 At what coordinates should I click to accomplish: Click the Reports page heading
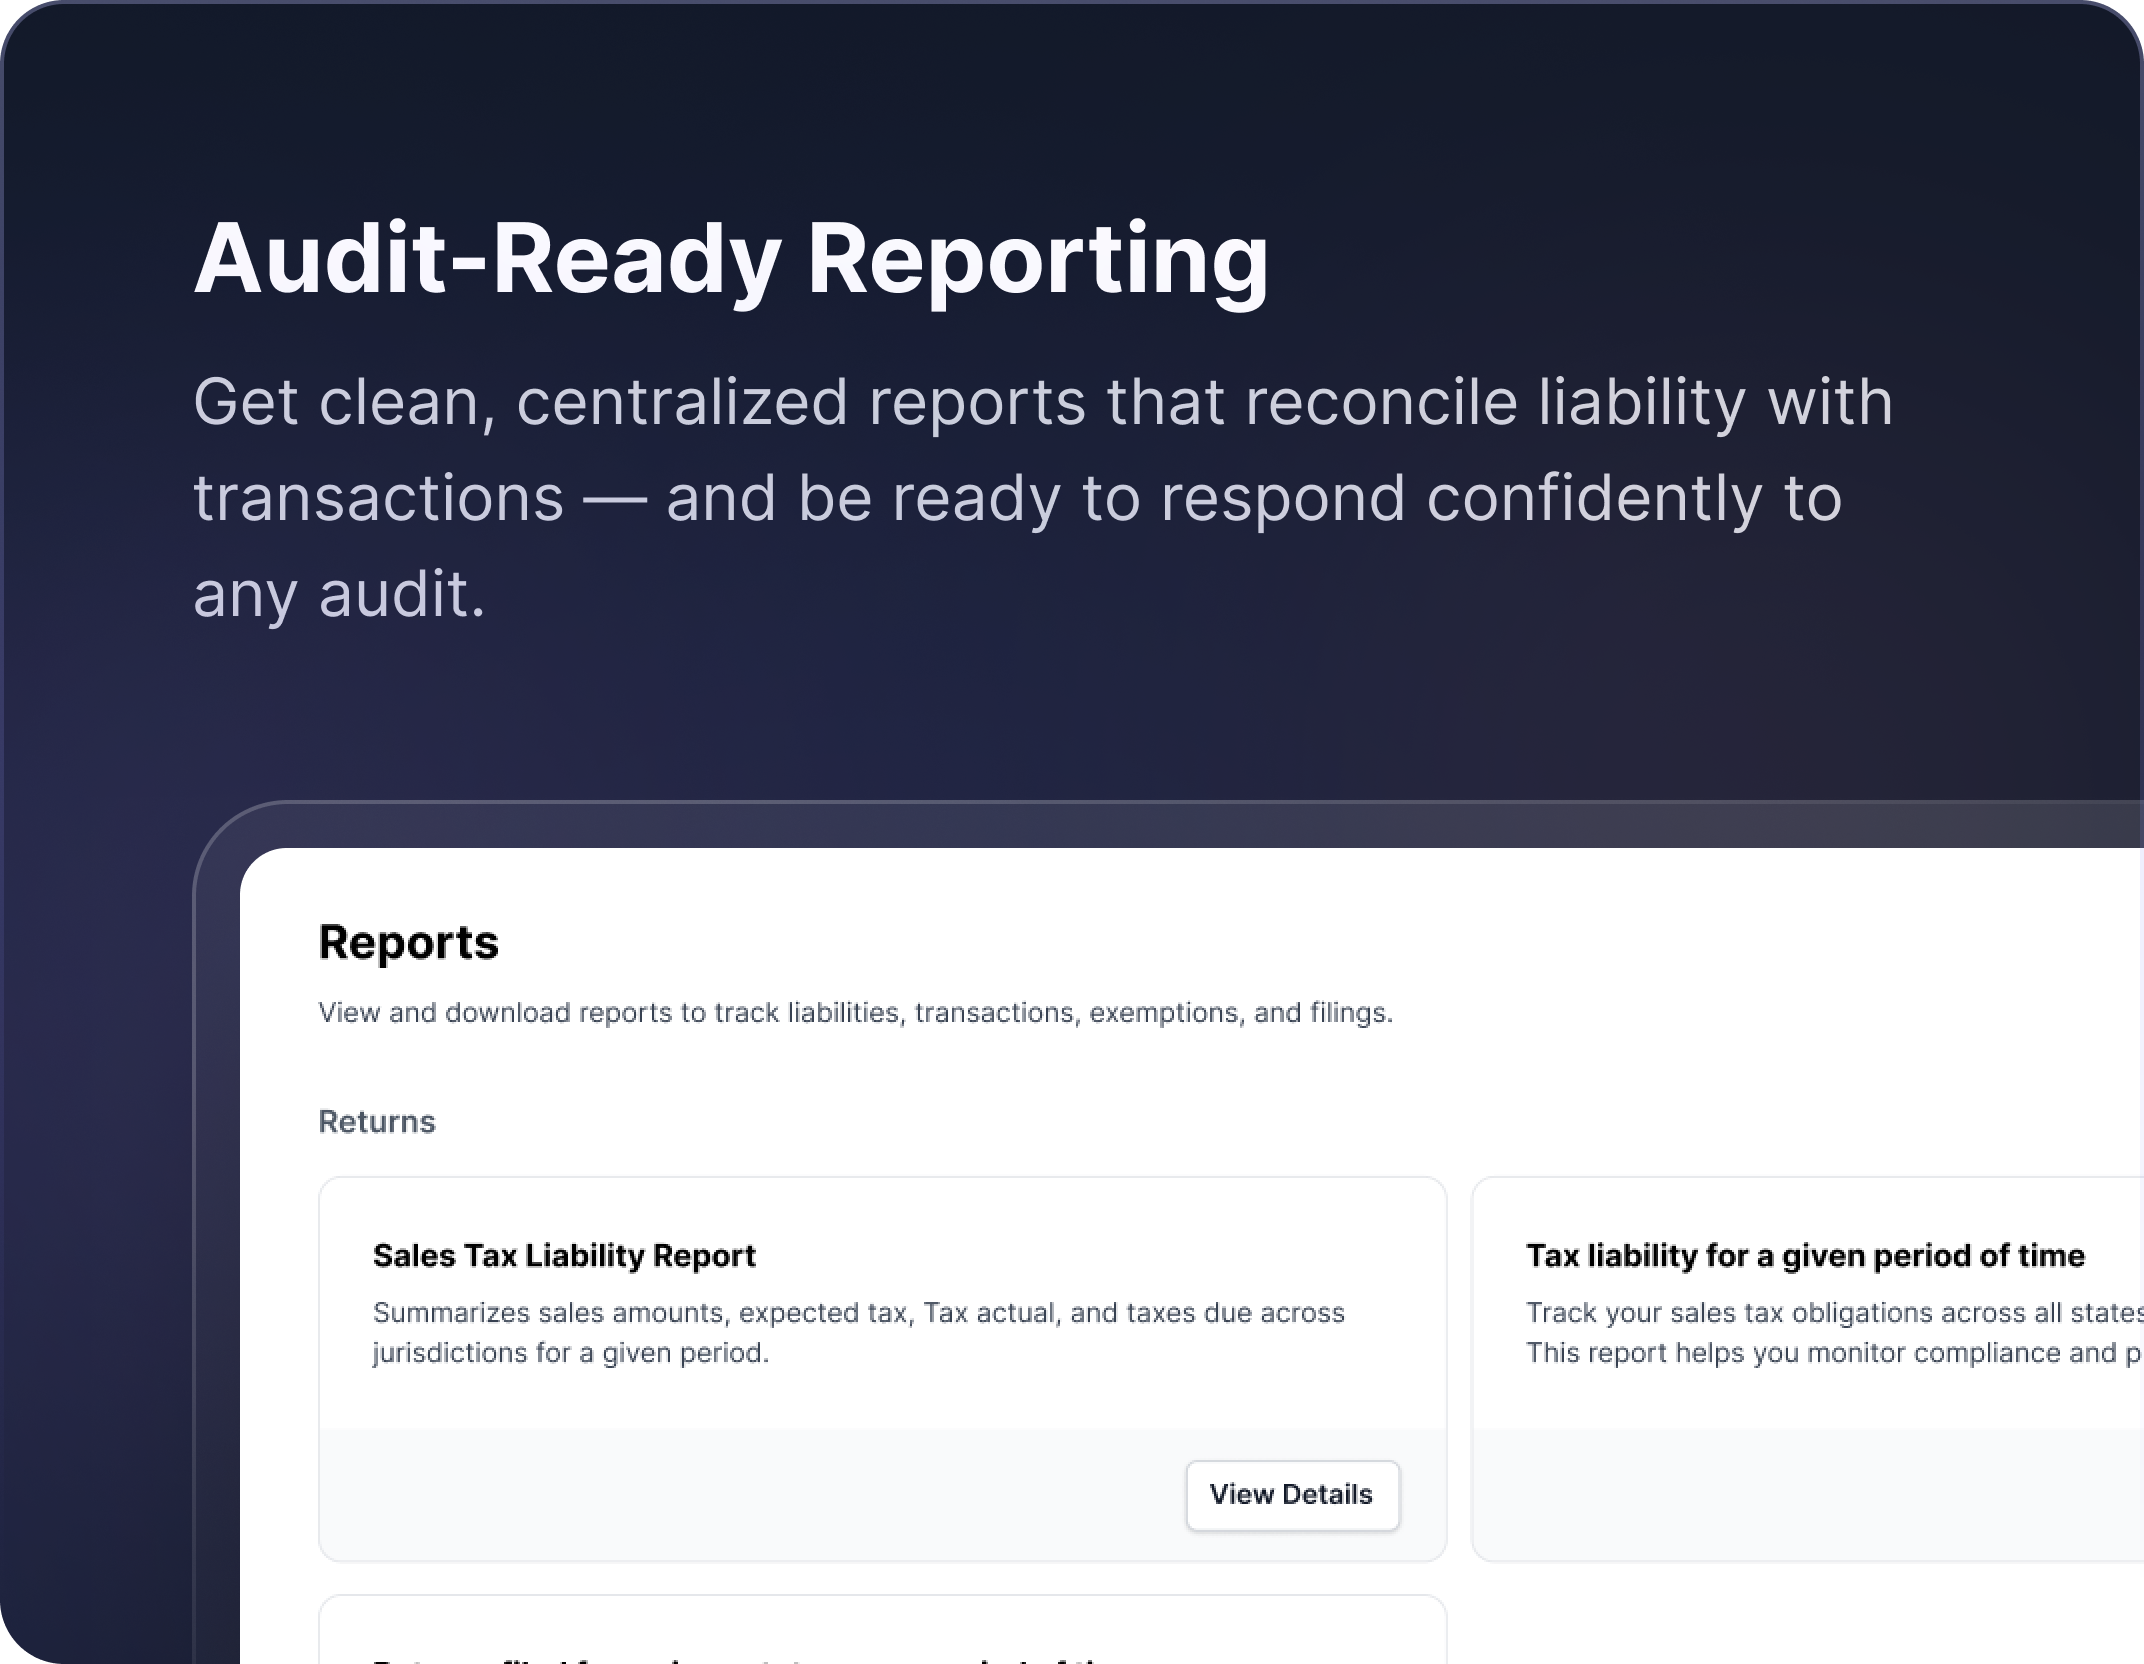tap(408, 942)
